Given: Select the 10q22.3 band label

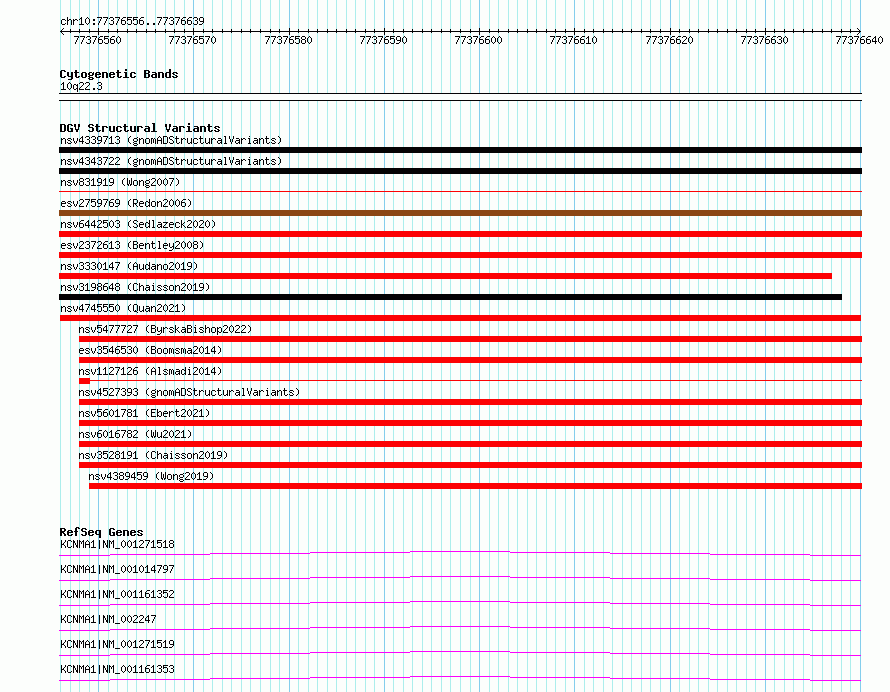Looking at the screenshot, I should tap(81, 86).
